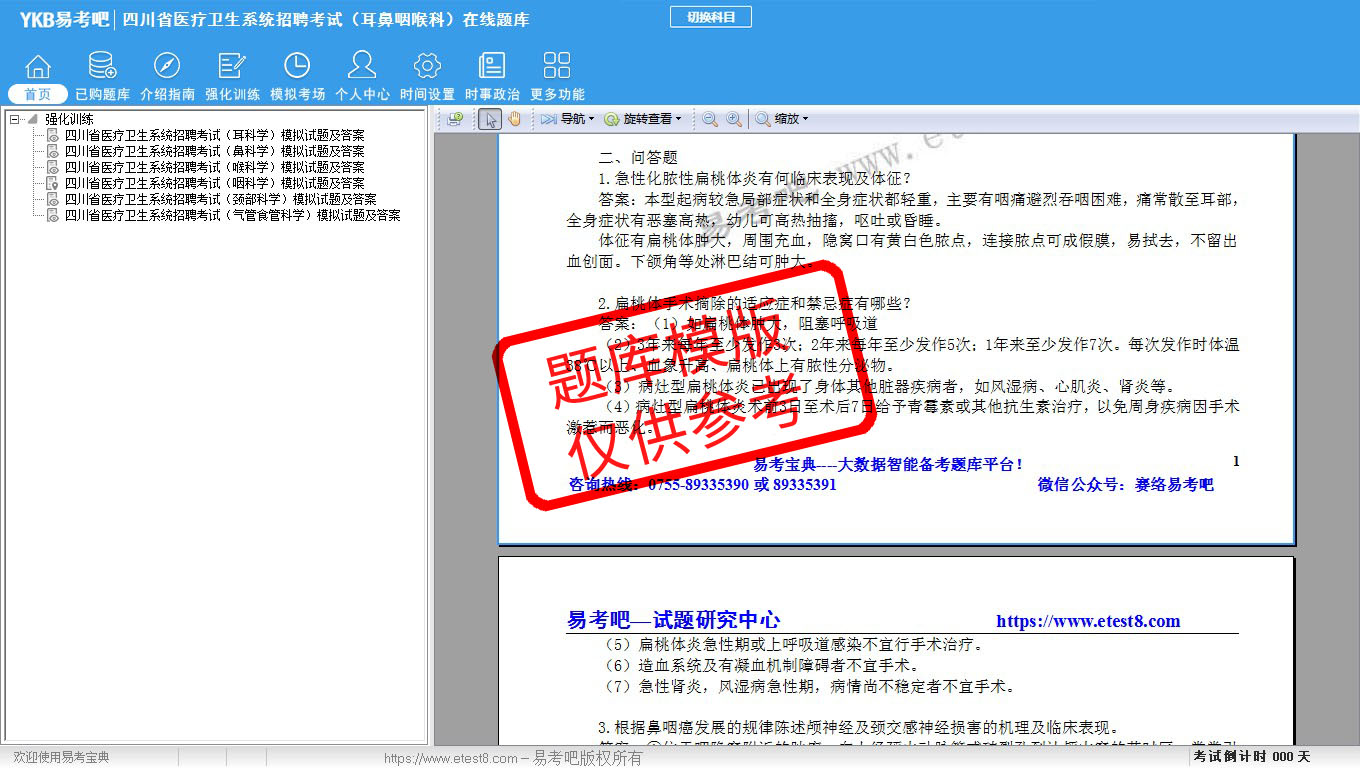Open the 时间设置 gear icon
This screenshot has height=768, width=1360.
coord(427,66)
